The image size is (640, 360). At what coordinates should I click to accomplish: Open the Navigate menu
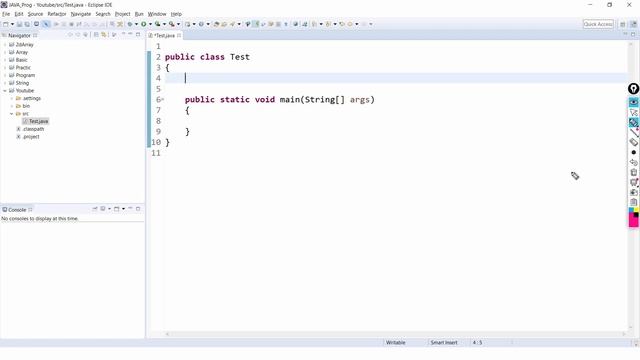(x=81, y=14)
